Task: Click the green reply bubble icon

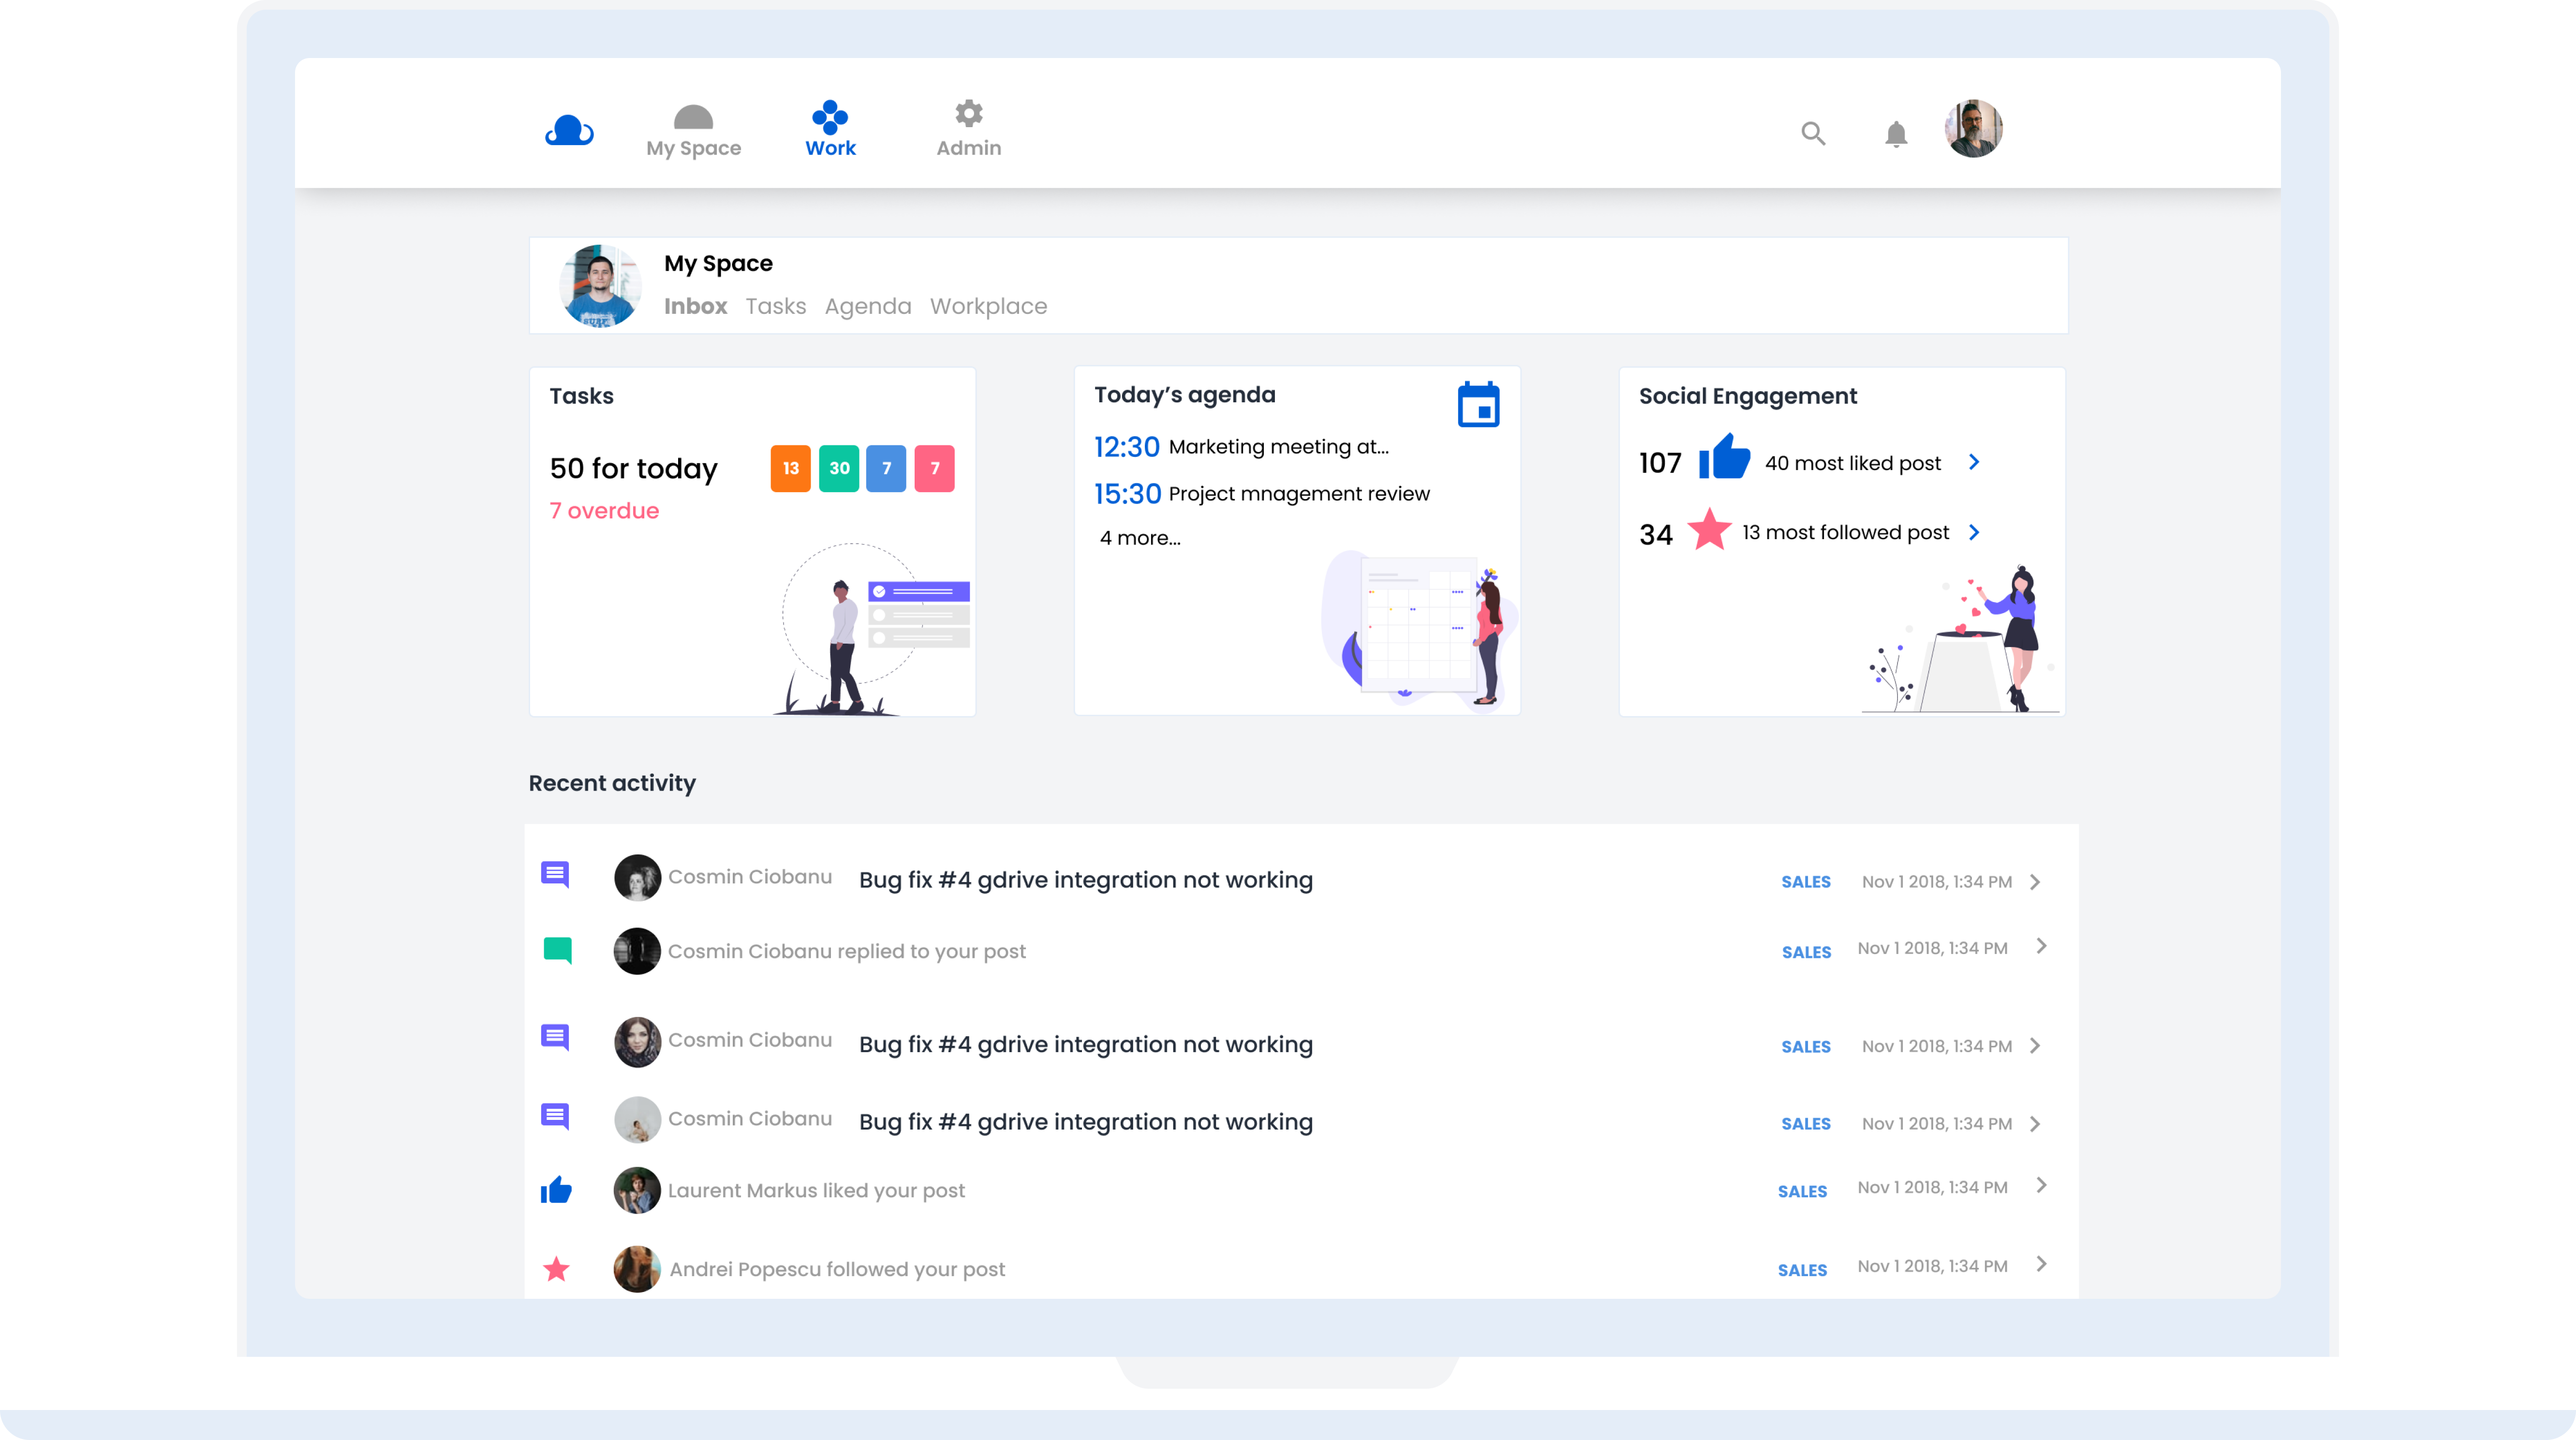Action: click(557, 950)
